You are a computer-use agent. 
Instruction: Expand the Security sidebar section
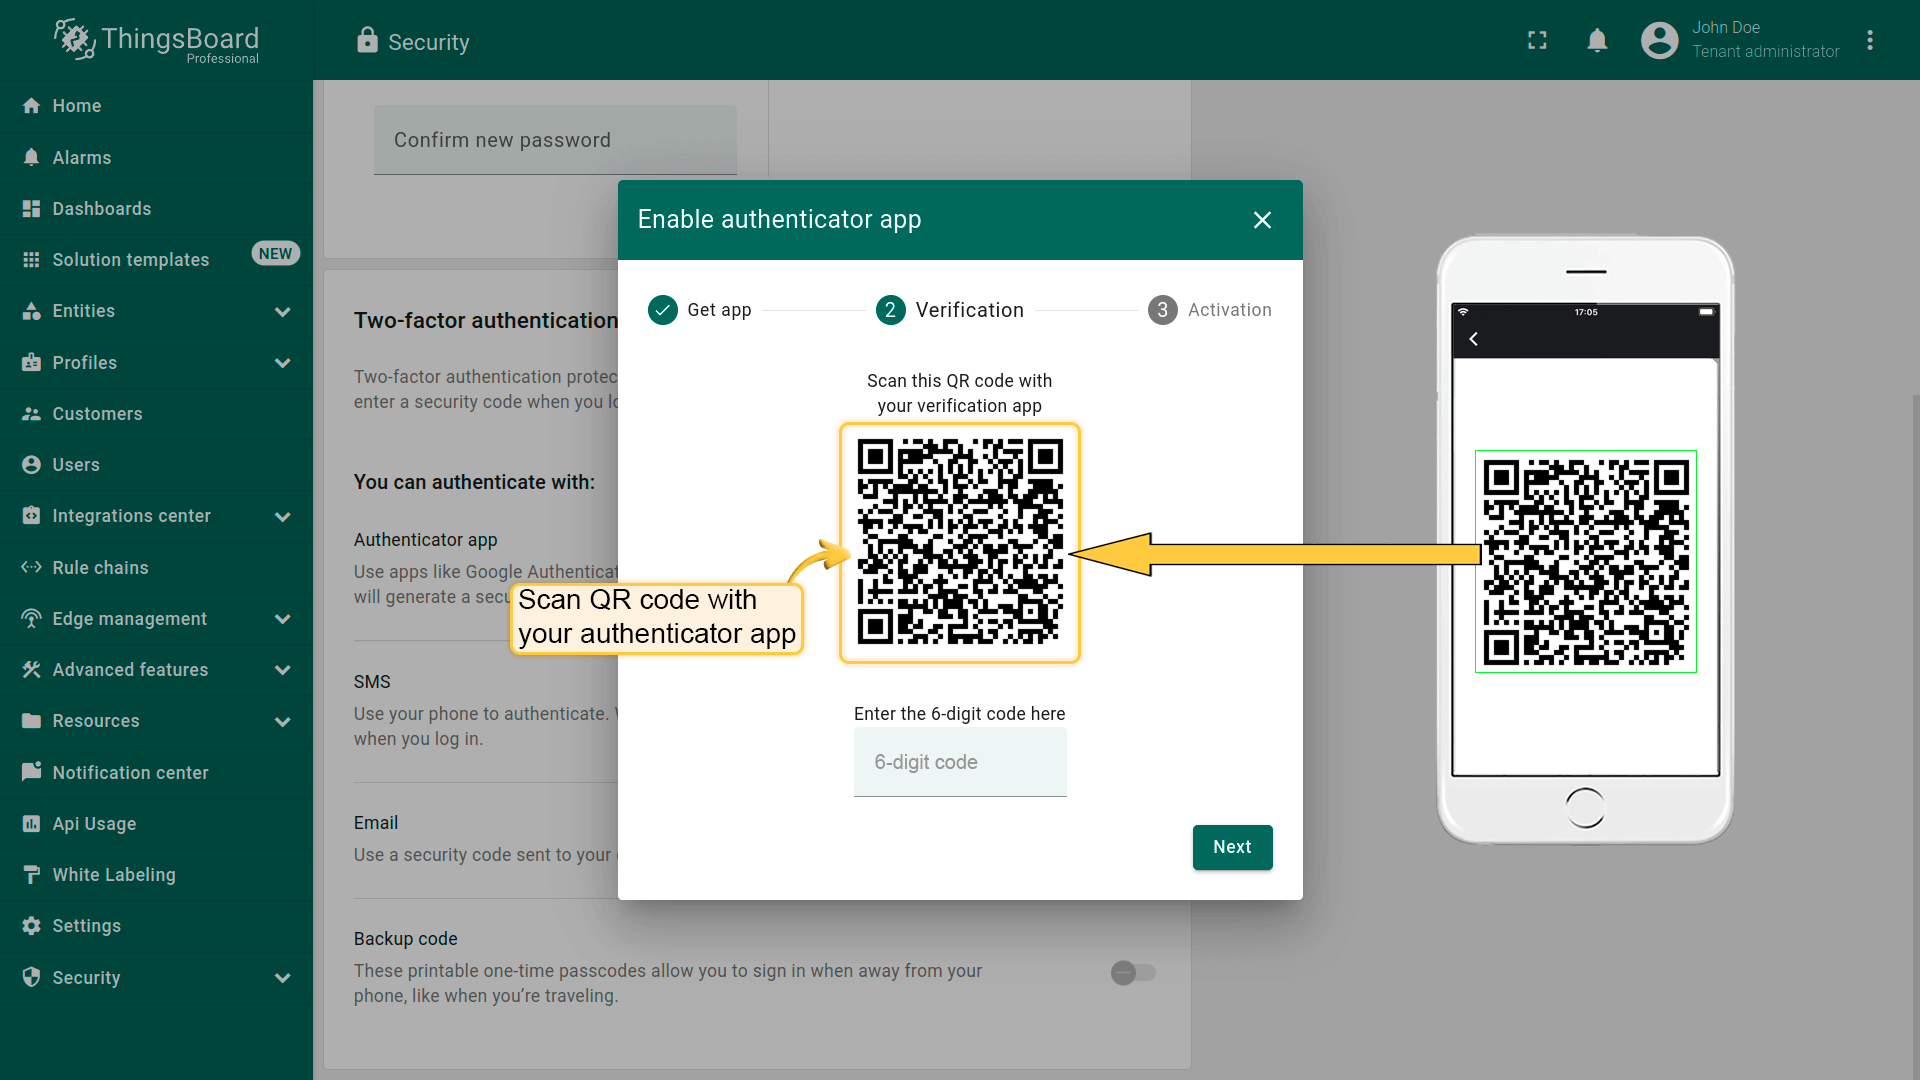coord(282,978)
